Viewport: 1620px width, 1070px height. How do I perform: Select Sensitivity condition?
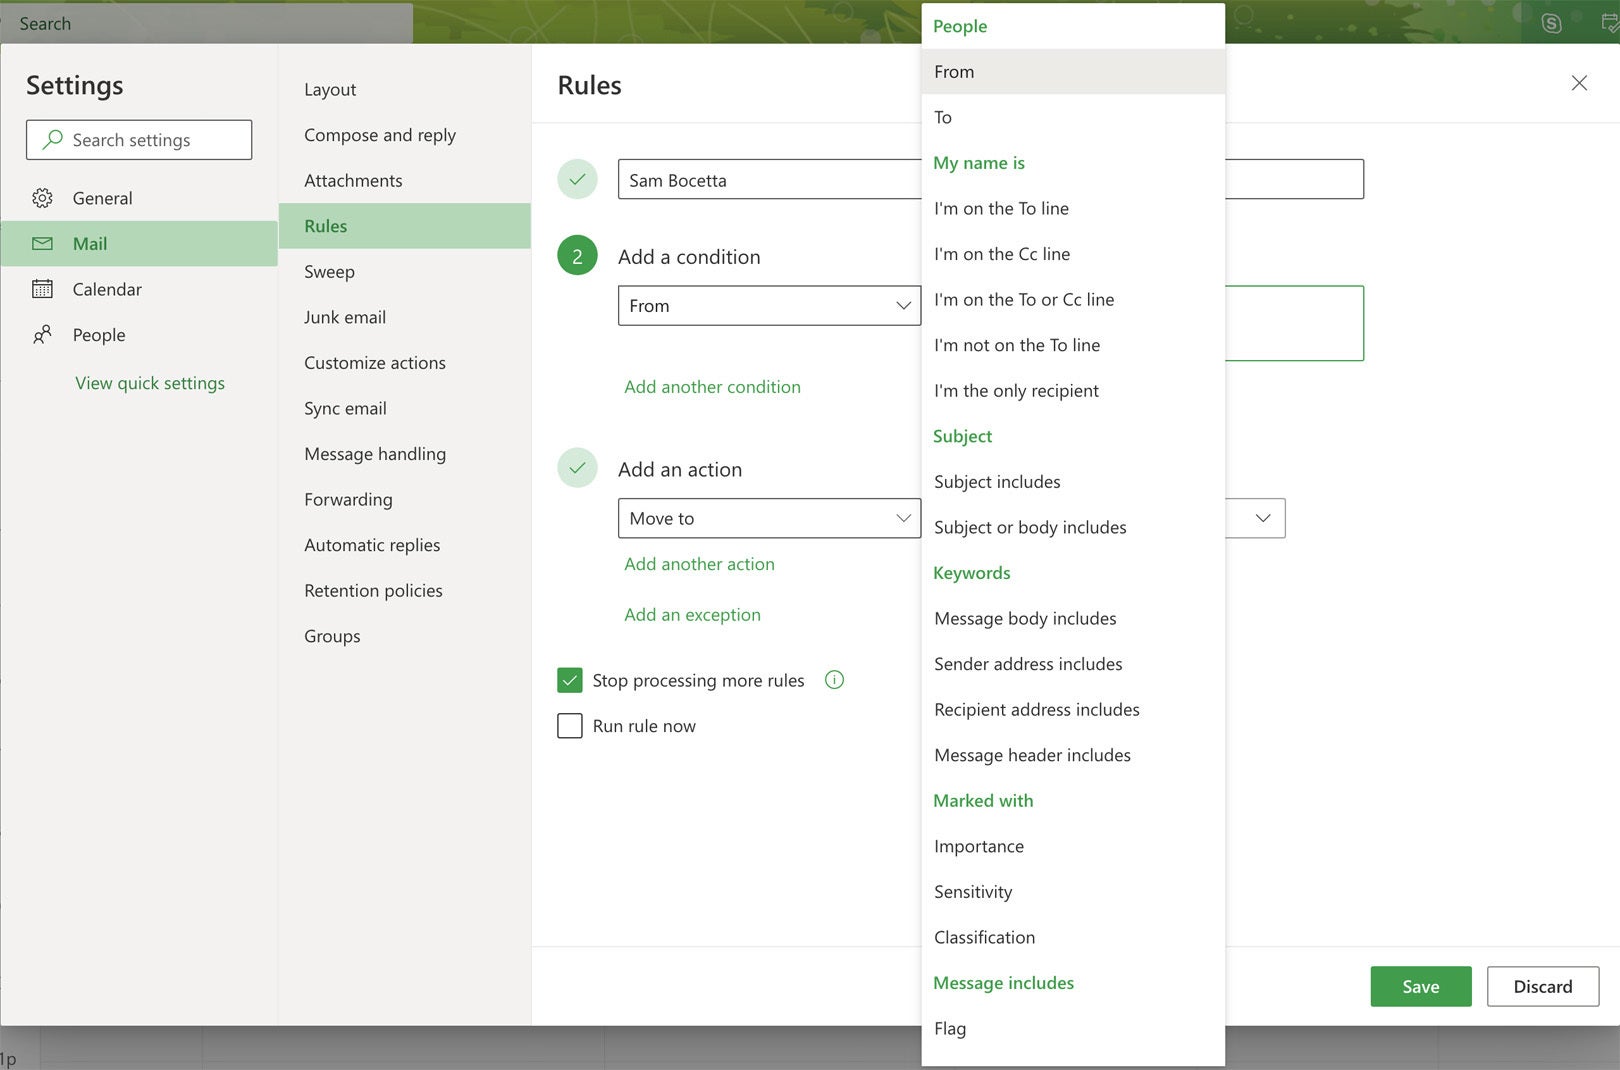1073,892
